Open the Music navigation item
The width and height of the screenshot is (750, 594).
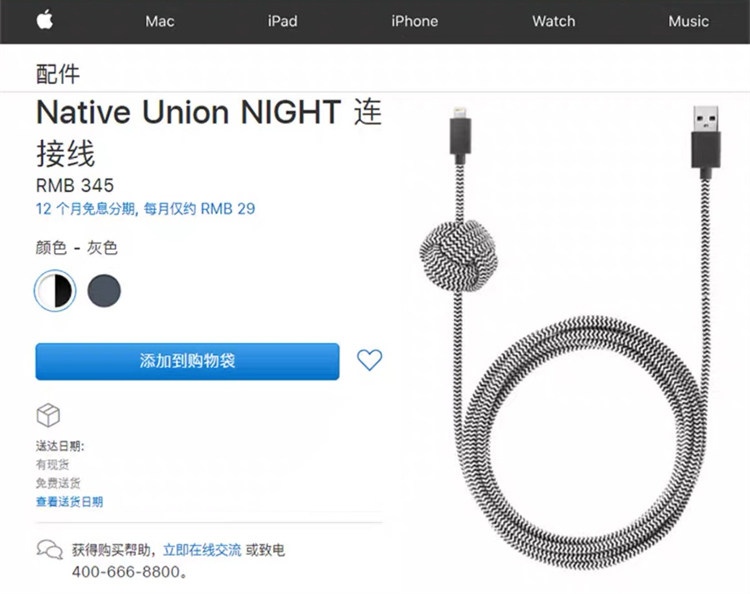(688, 21)
